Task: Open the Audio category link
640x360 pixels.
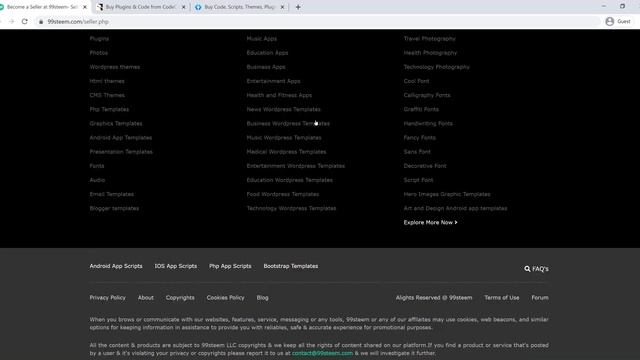Action: point(97,180)
